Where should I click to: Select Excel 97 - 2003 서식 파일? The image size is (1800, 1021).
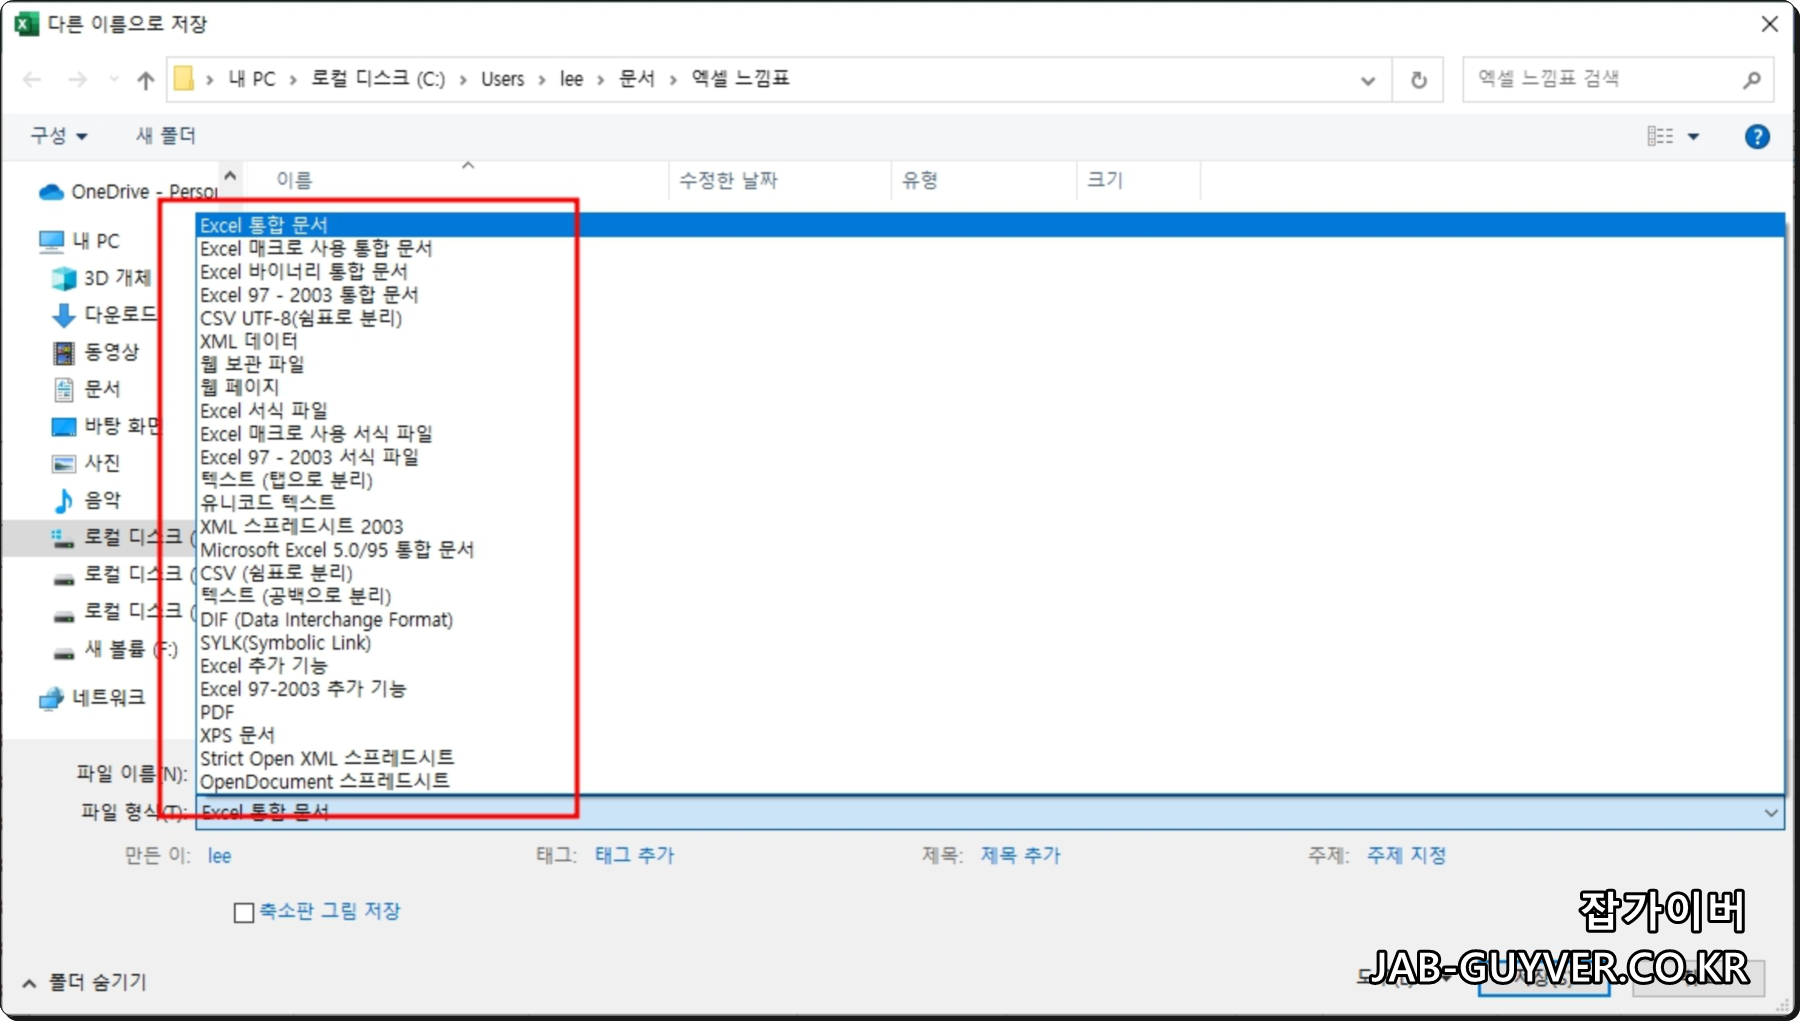point(990,457)
